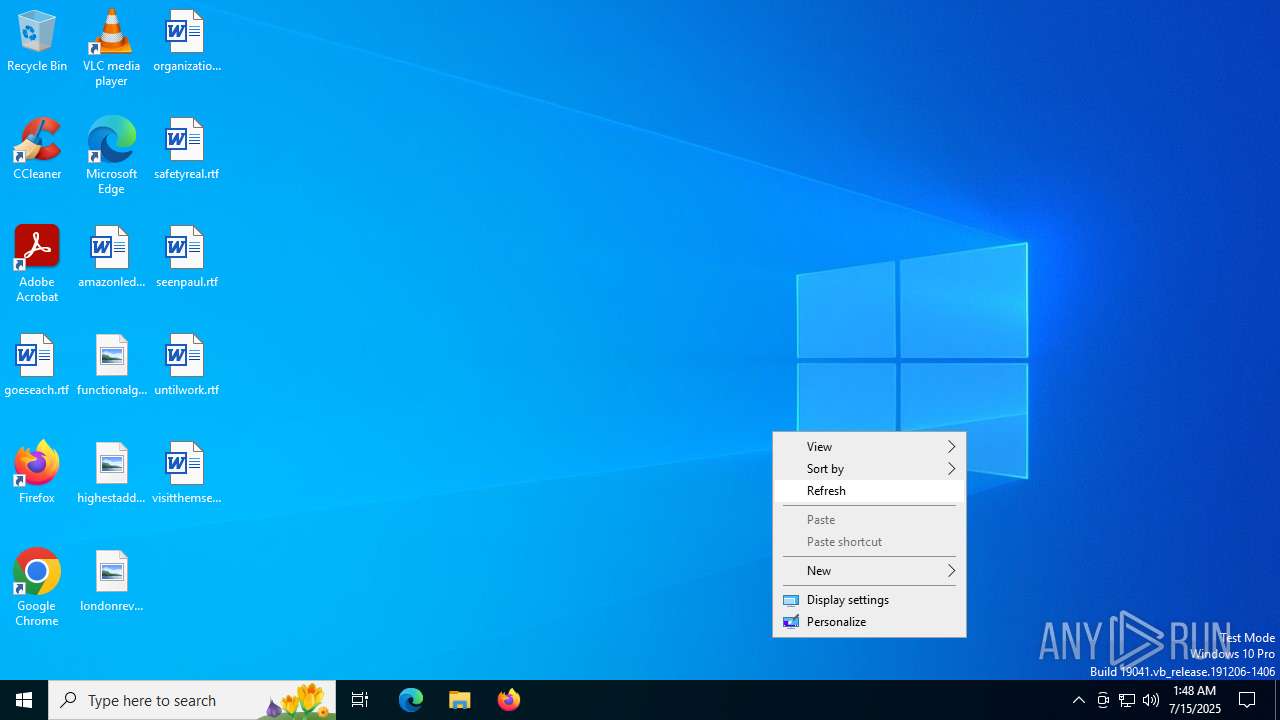
Task: Open the network status tray icon
Action: click(x=1127, y=700)
